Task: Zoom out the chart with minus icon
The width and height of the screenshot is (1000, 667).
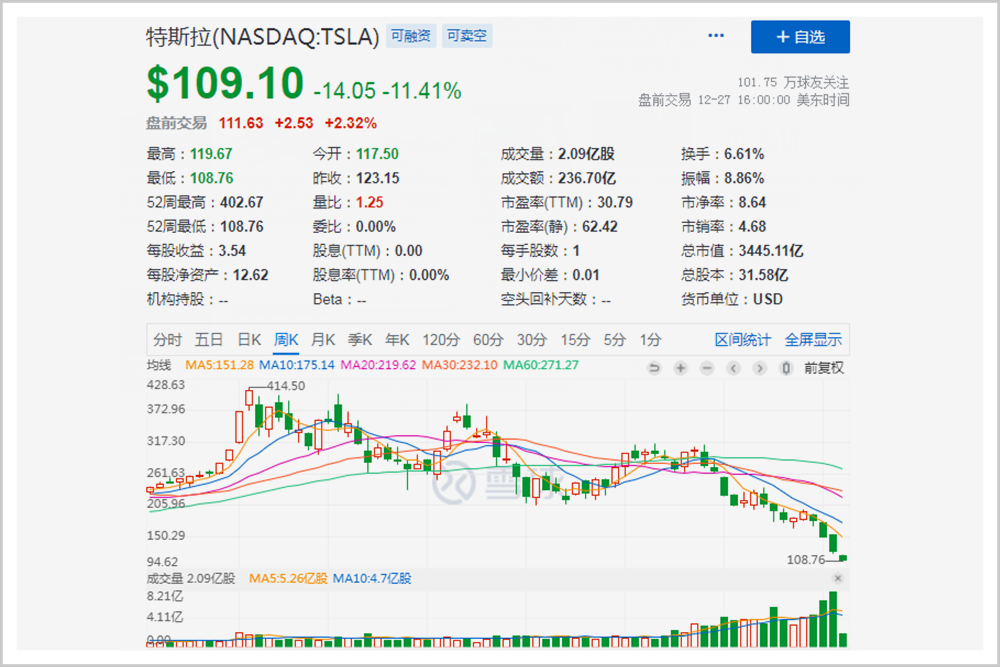Action: tap(707, 368)
